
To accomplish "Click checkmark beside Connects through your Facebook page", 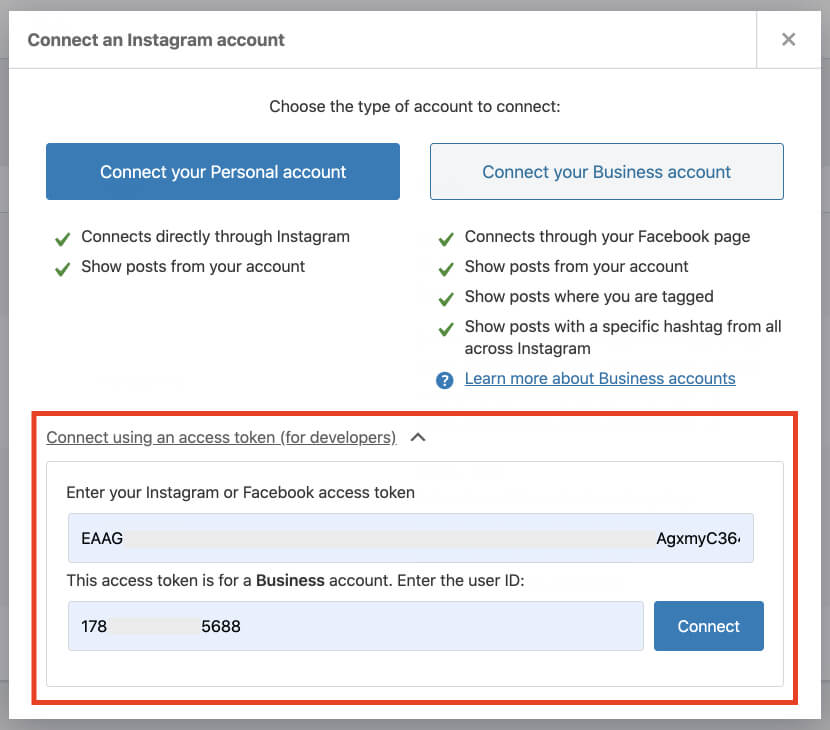I will (x=446, y=239).
